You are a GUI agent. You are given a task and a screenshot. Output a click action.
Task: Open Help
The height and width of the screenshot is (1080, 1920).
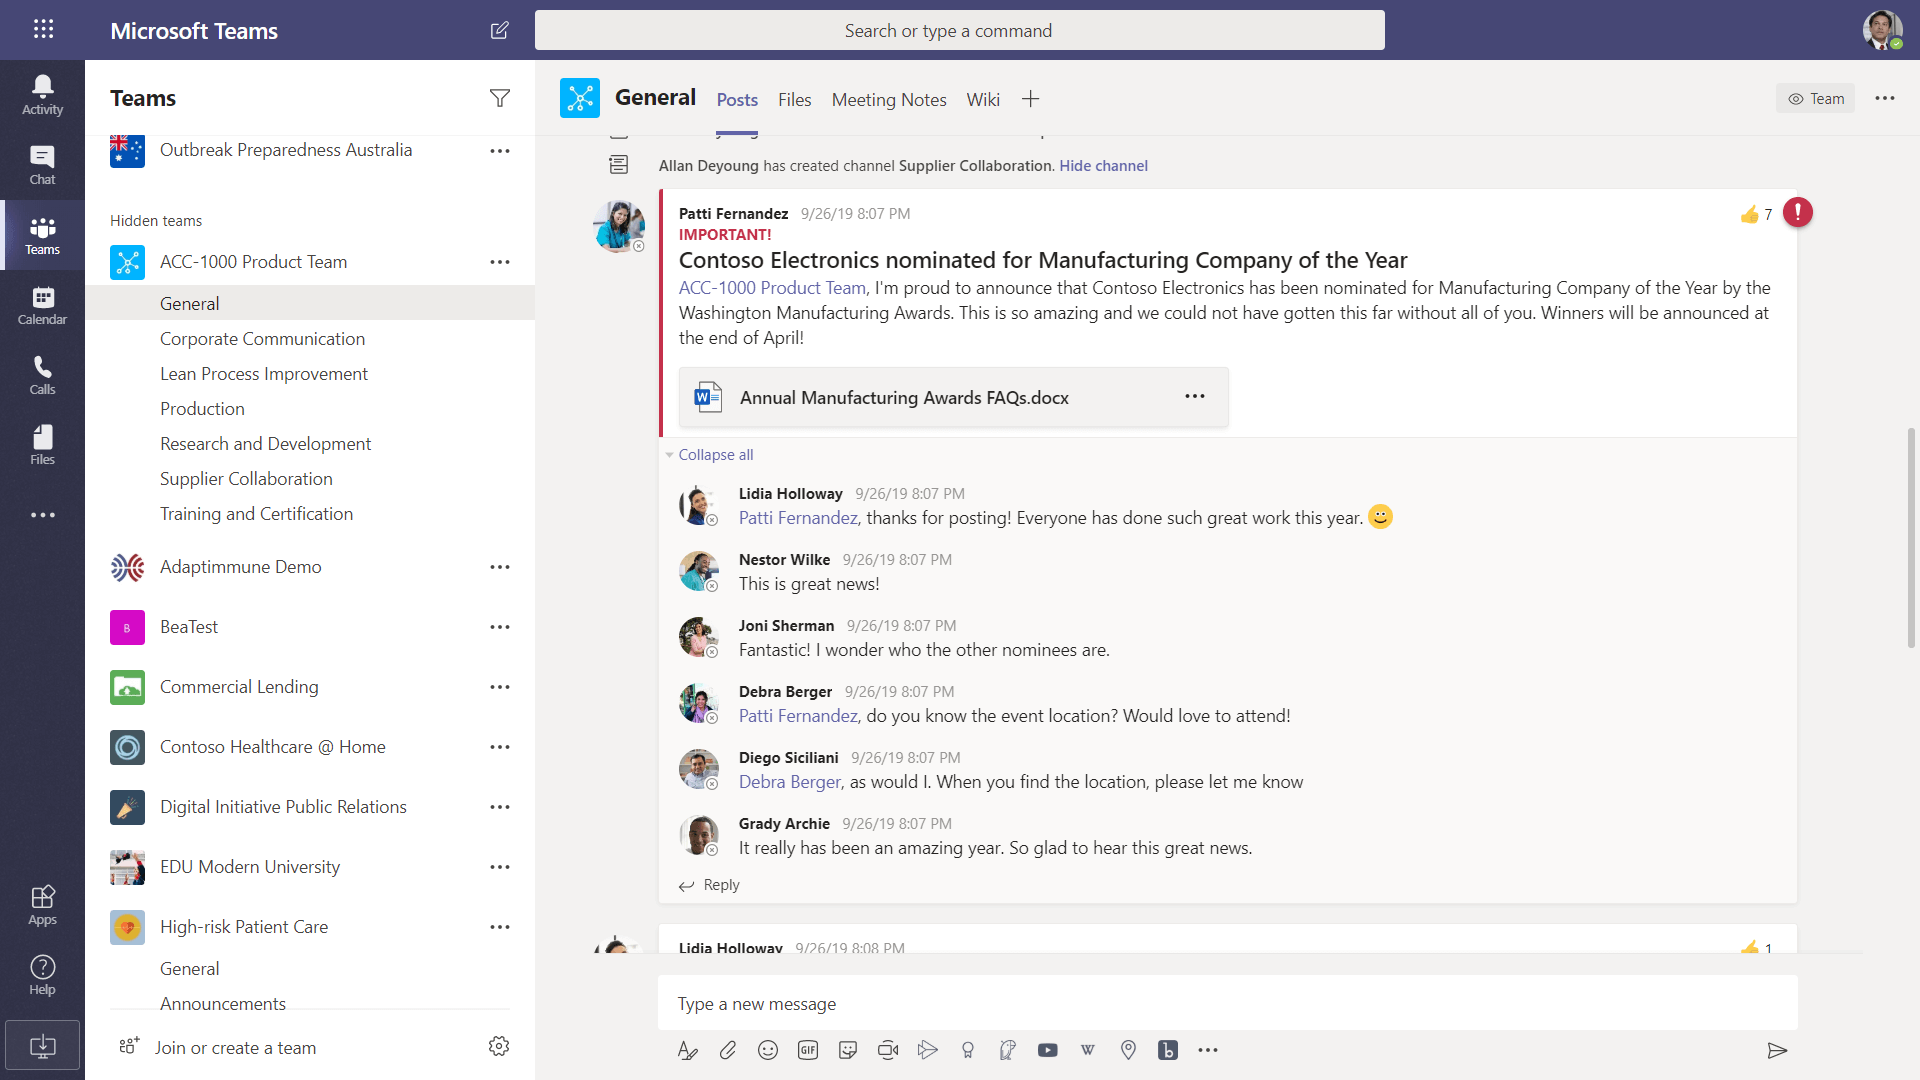pos(42,975)
